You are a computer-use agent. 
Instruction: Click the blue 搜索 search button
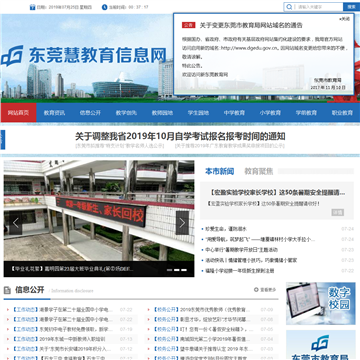tap(351, 7)
